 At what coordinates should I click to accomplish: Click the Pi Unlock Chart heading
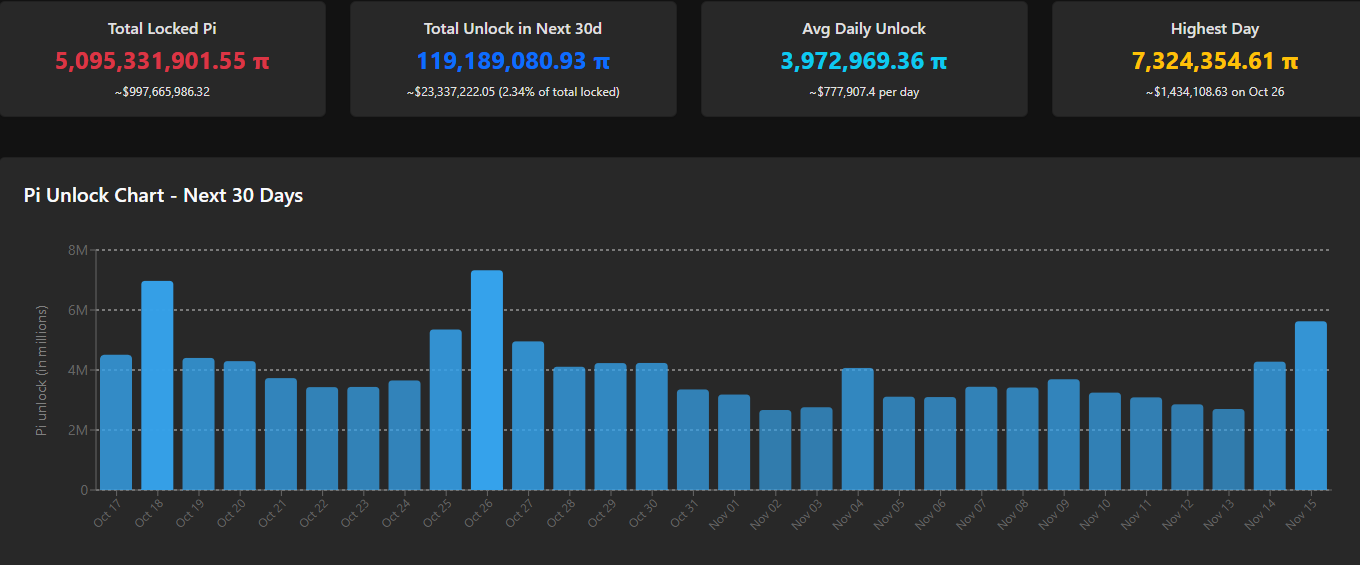pos(163,195)
